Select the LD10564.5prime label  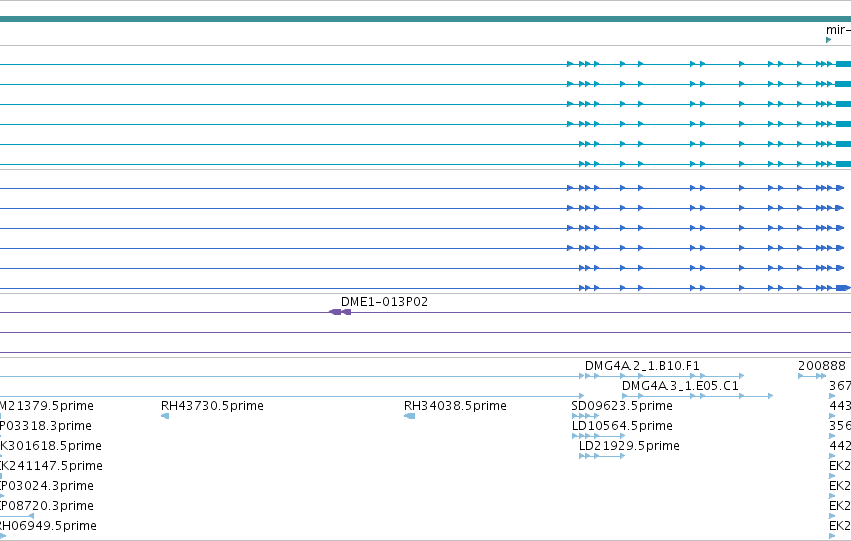622,426
